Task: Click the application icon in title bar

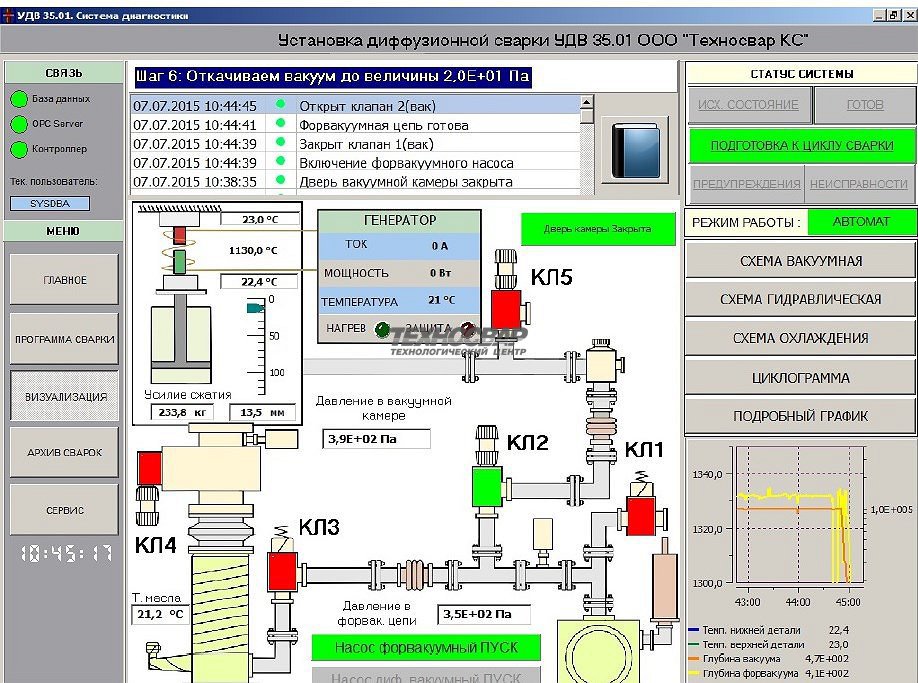Action: click(8, 15)
